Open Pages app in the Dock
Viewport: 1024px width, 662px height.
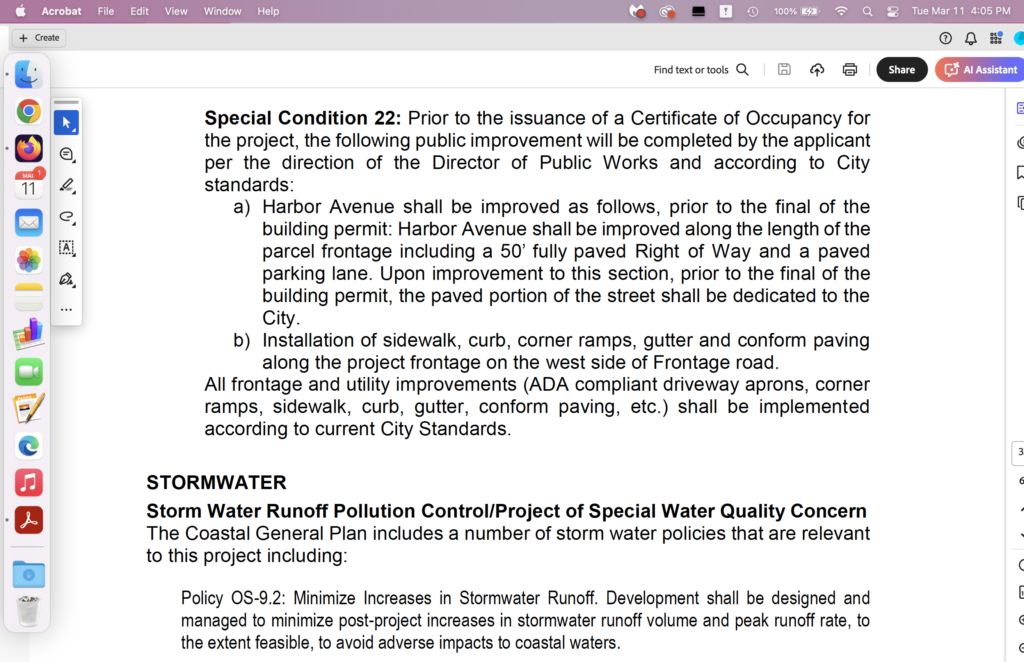[x=29, y=409]
